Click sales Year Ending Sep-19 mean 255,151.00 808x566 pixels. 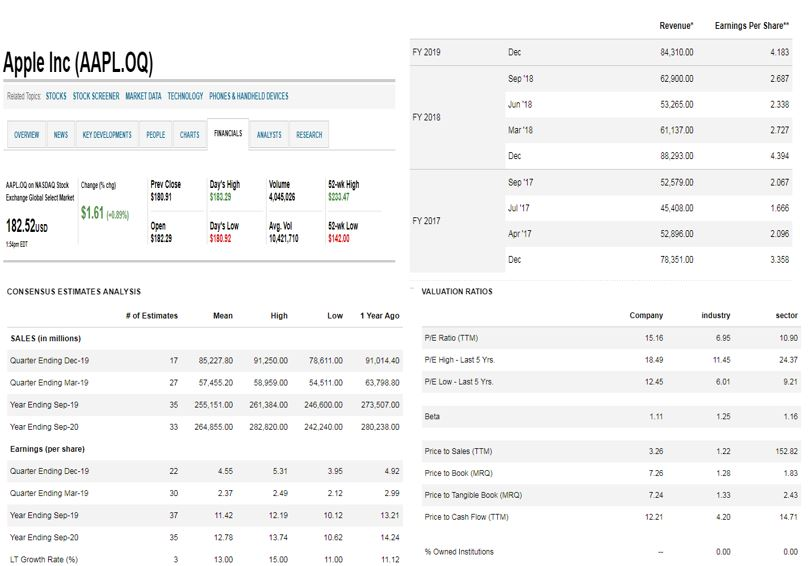point(213,405)
